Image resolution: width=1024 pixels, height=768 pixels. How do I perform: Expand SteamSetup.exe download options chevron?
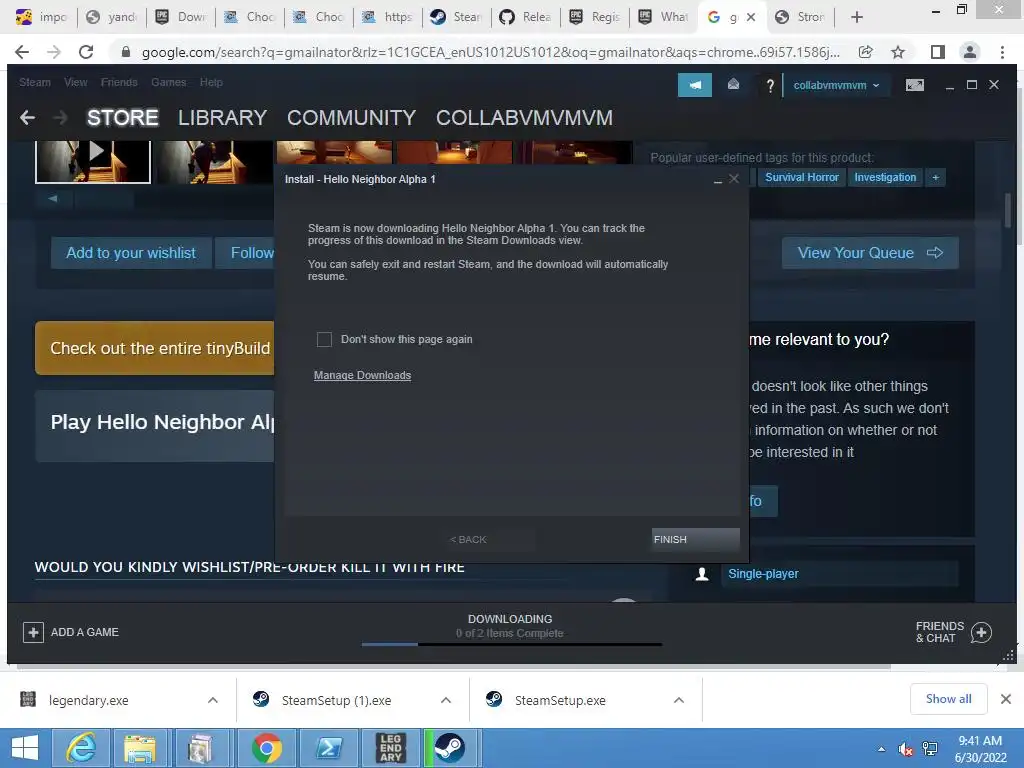click(679, 700)
